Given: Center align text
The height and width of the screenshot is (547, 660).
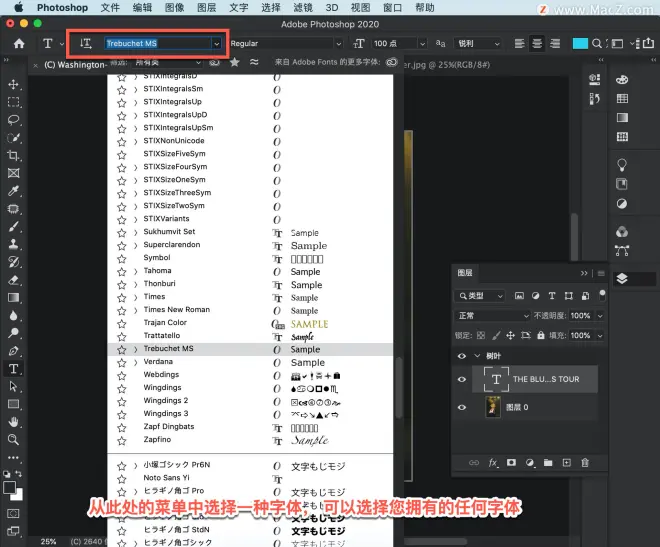Looking at the screenshot, I should (537, 43).
